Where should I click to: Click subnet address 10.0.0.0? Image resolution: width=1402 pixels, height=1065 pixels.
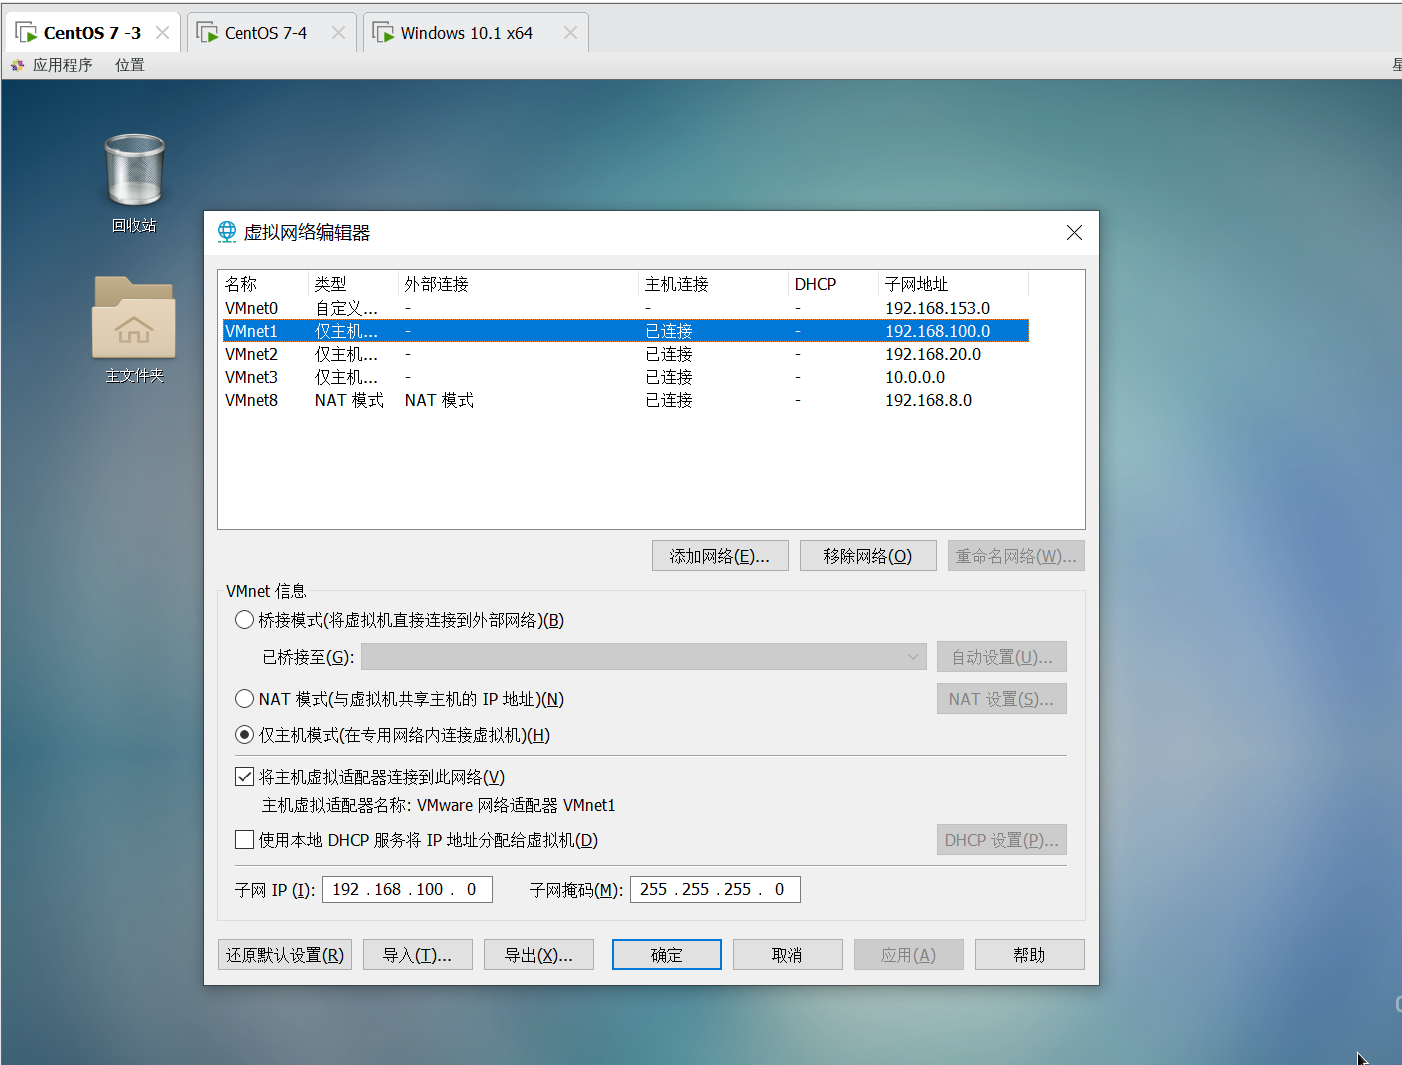pos(915,377)
